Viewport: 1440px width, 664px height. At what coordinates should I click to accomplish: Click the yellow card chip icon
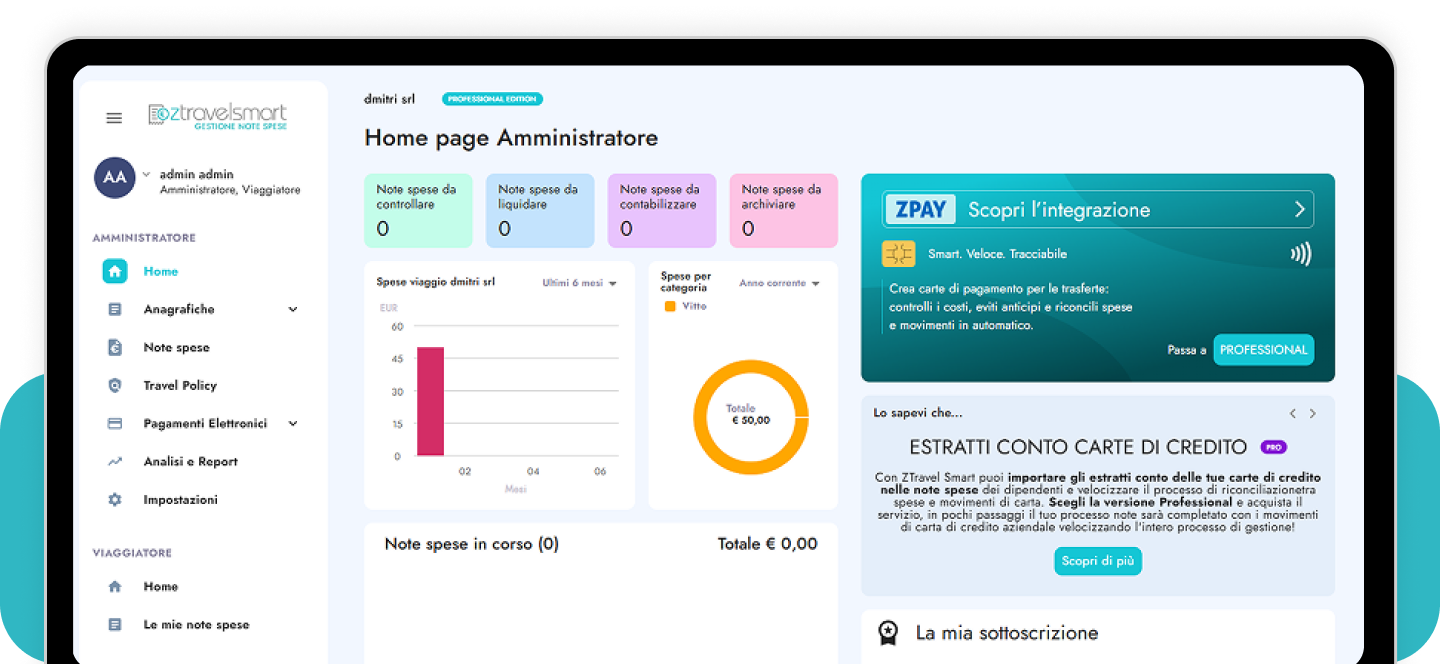(x=898, y=254)
